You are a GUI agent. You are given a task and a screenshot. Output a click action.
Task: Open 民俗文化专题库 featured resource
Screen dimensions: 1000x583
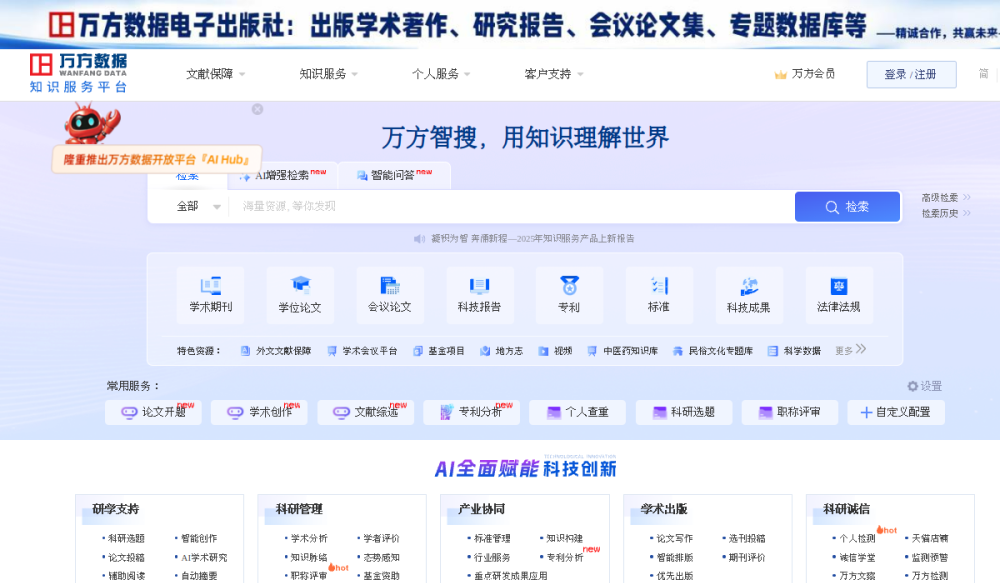click(x=713, y=351)
